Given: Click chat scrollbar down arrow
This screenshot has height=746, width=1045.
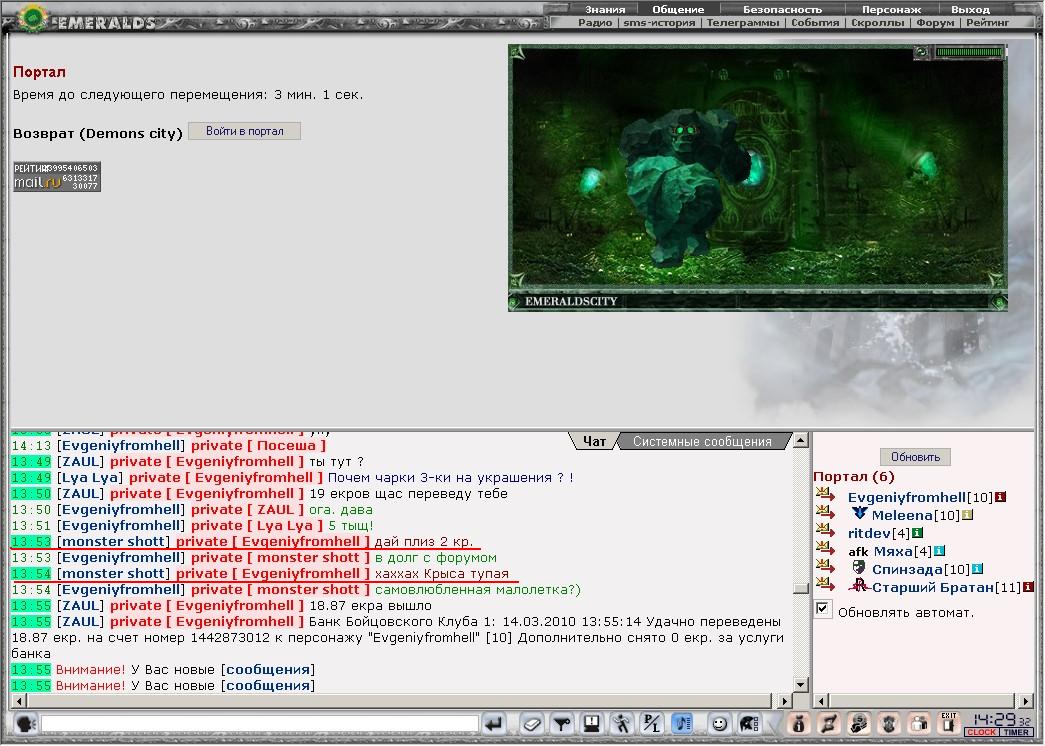Looking at the screenshot, I should [801, 685].
